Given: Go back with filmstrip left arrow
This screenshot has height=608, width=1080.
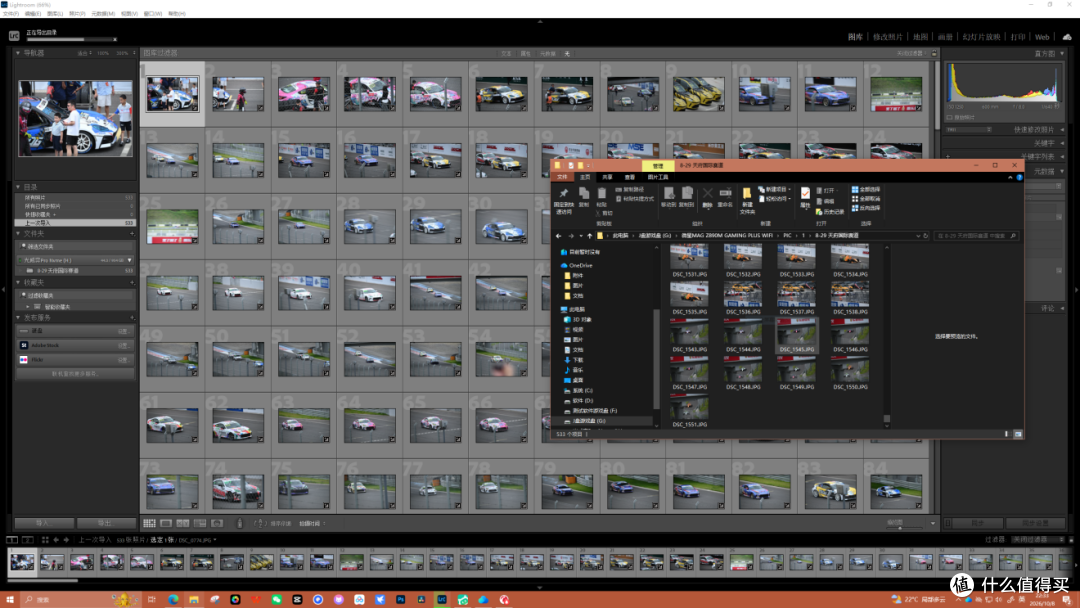Looking at the screenshot, I should click(56, 540).
